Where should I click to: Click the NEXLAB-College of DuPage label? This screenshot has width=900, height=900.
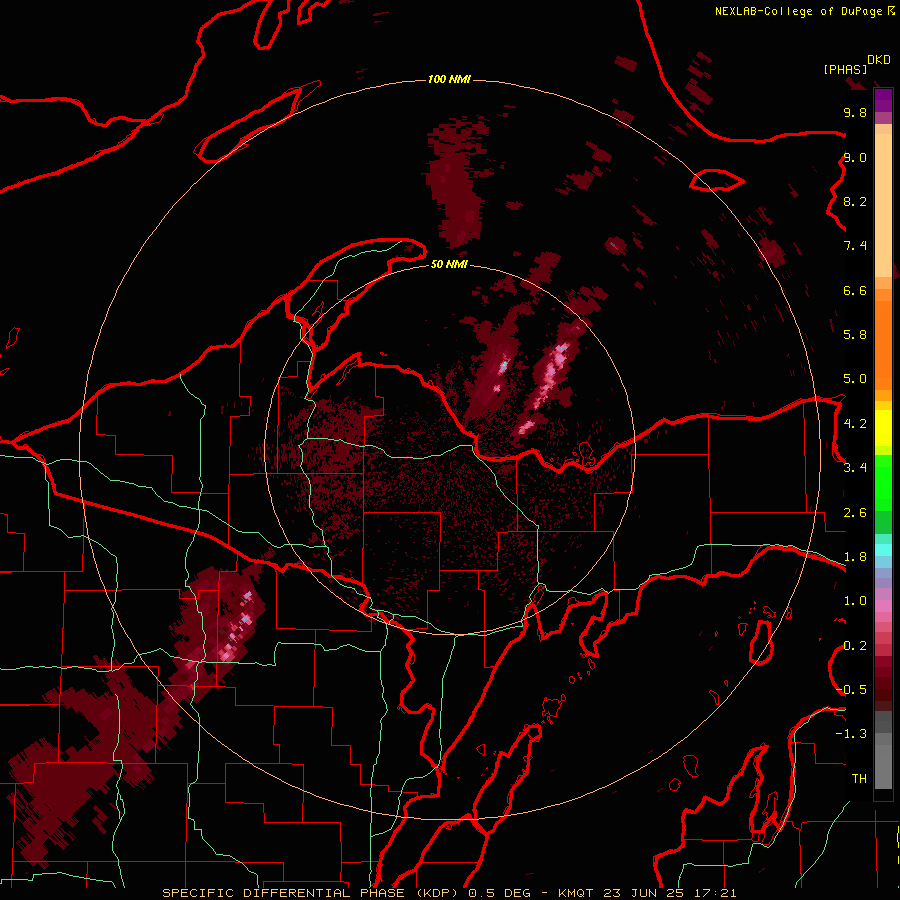click(798, 11)
